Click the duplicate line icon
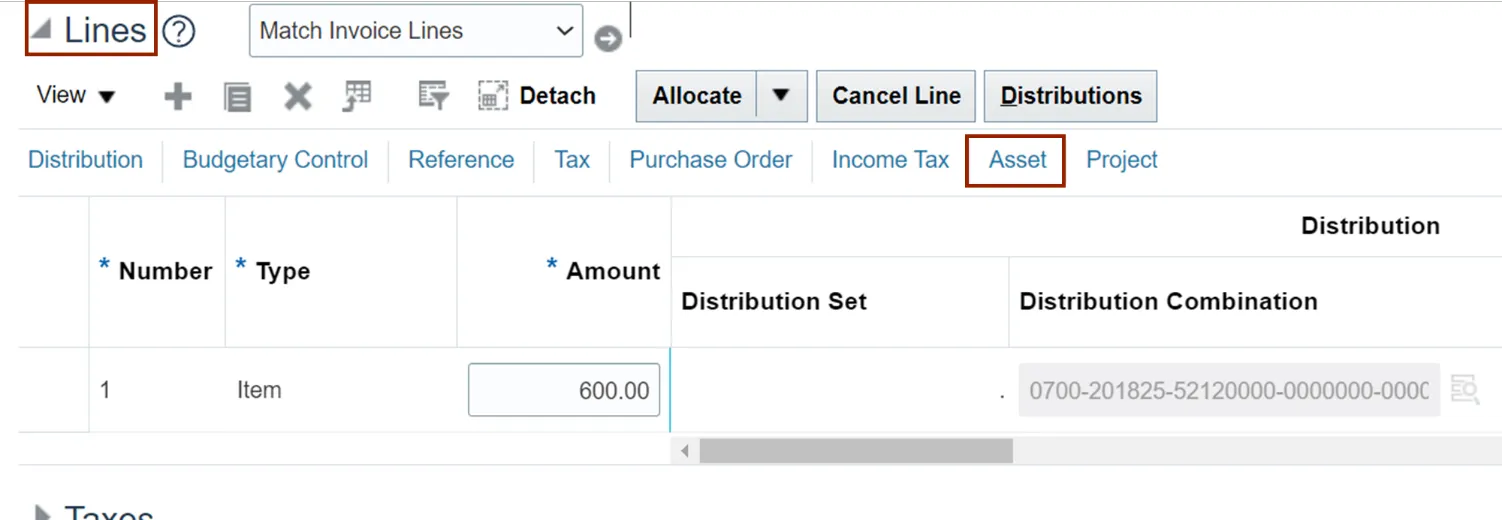The height and width of the screenshot is (520, 1502). 237,97
